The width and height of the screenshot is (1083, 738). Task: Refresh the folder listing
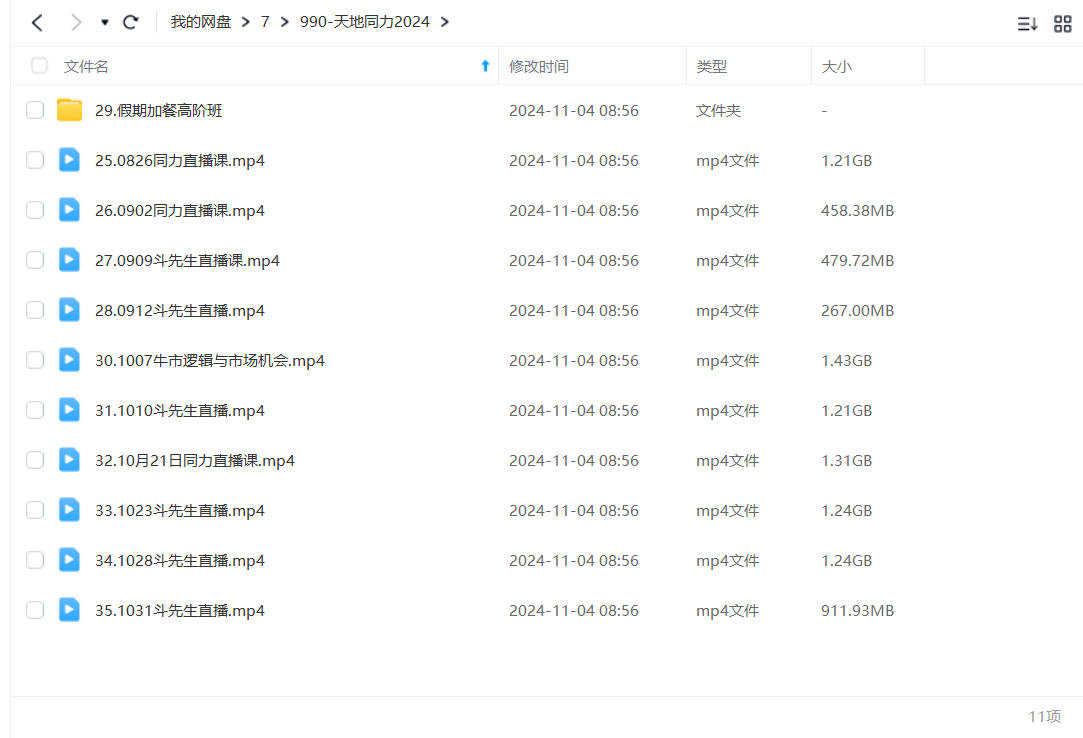131,23
